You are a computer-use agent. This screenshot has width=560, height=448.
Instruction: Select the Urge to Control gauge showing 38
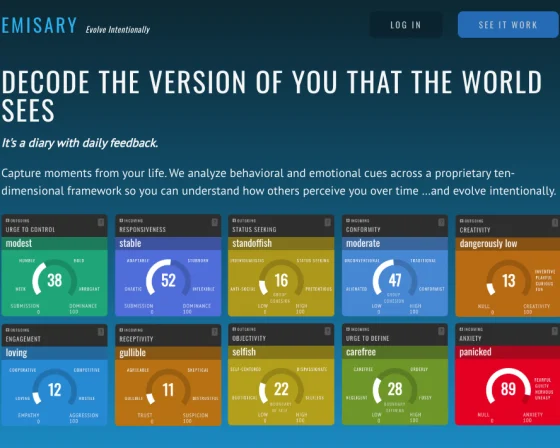(54, 279)
